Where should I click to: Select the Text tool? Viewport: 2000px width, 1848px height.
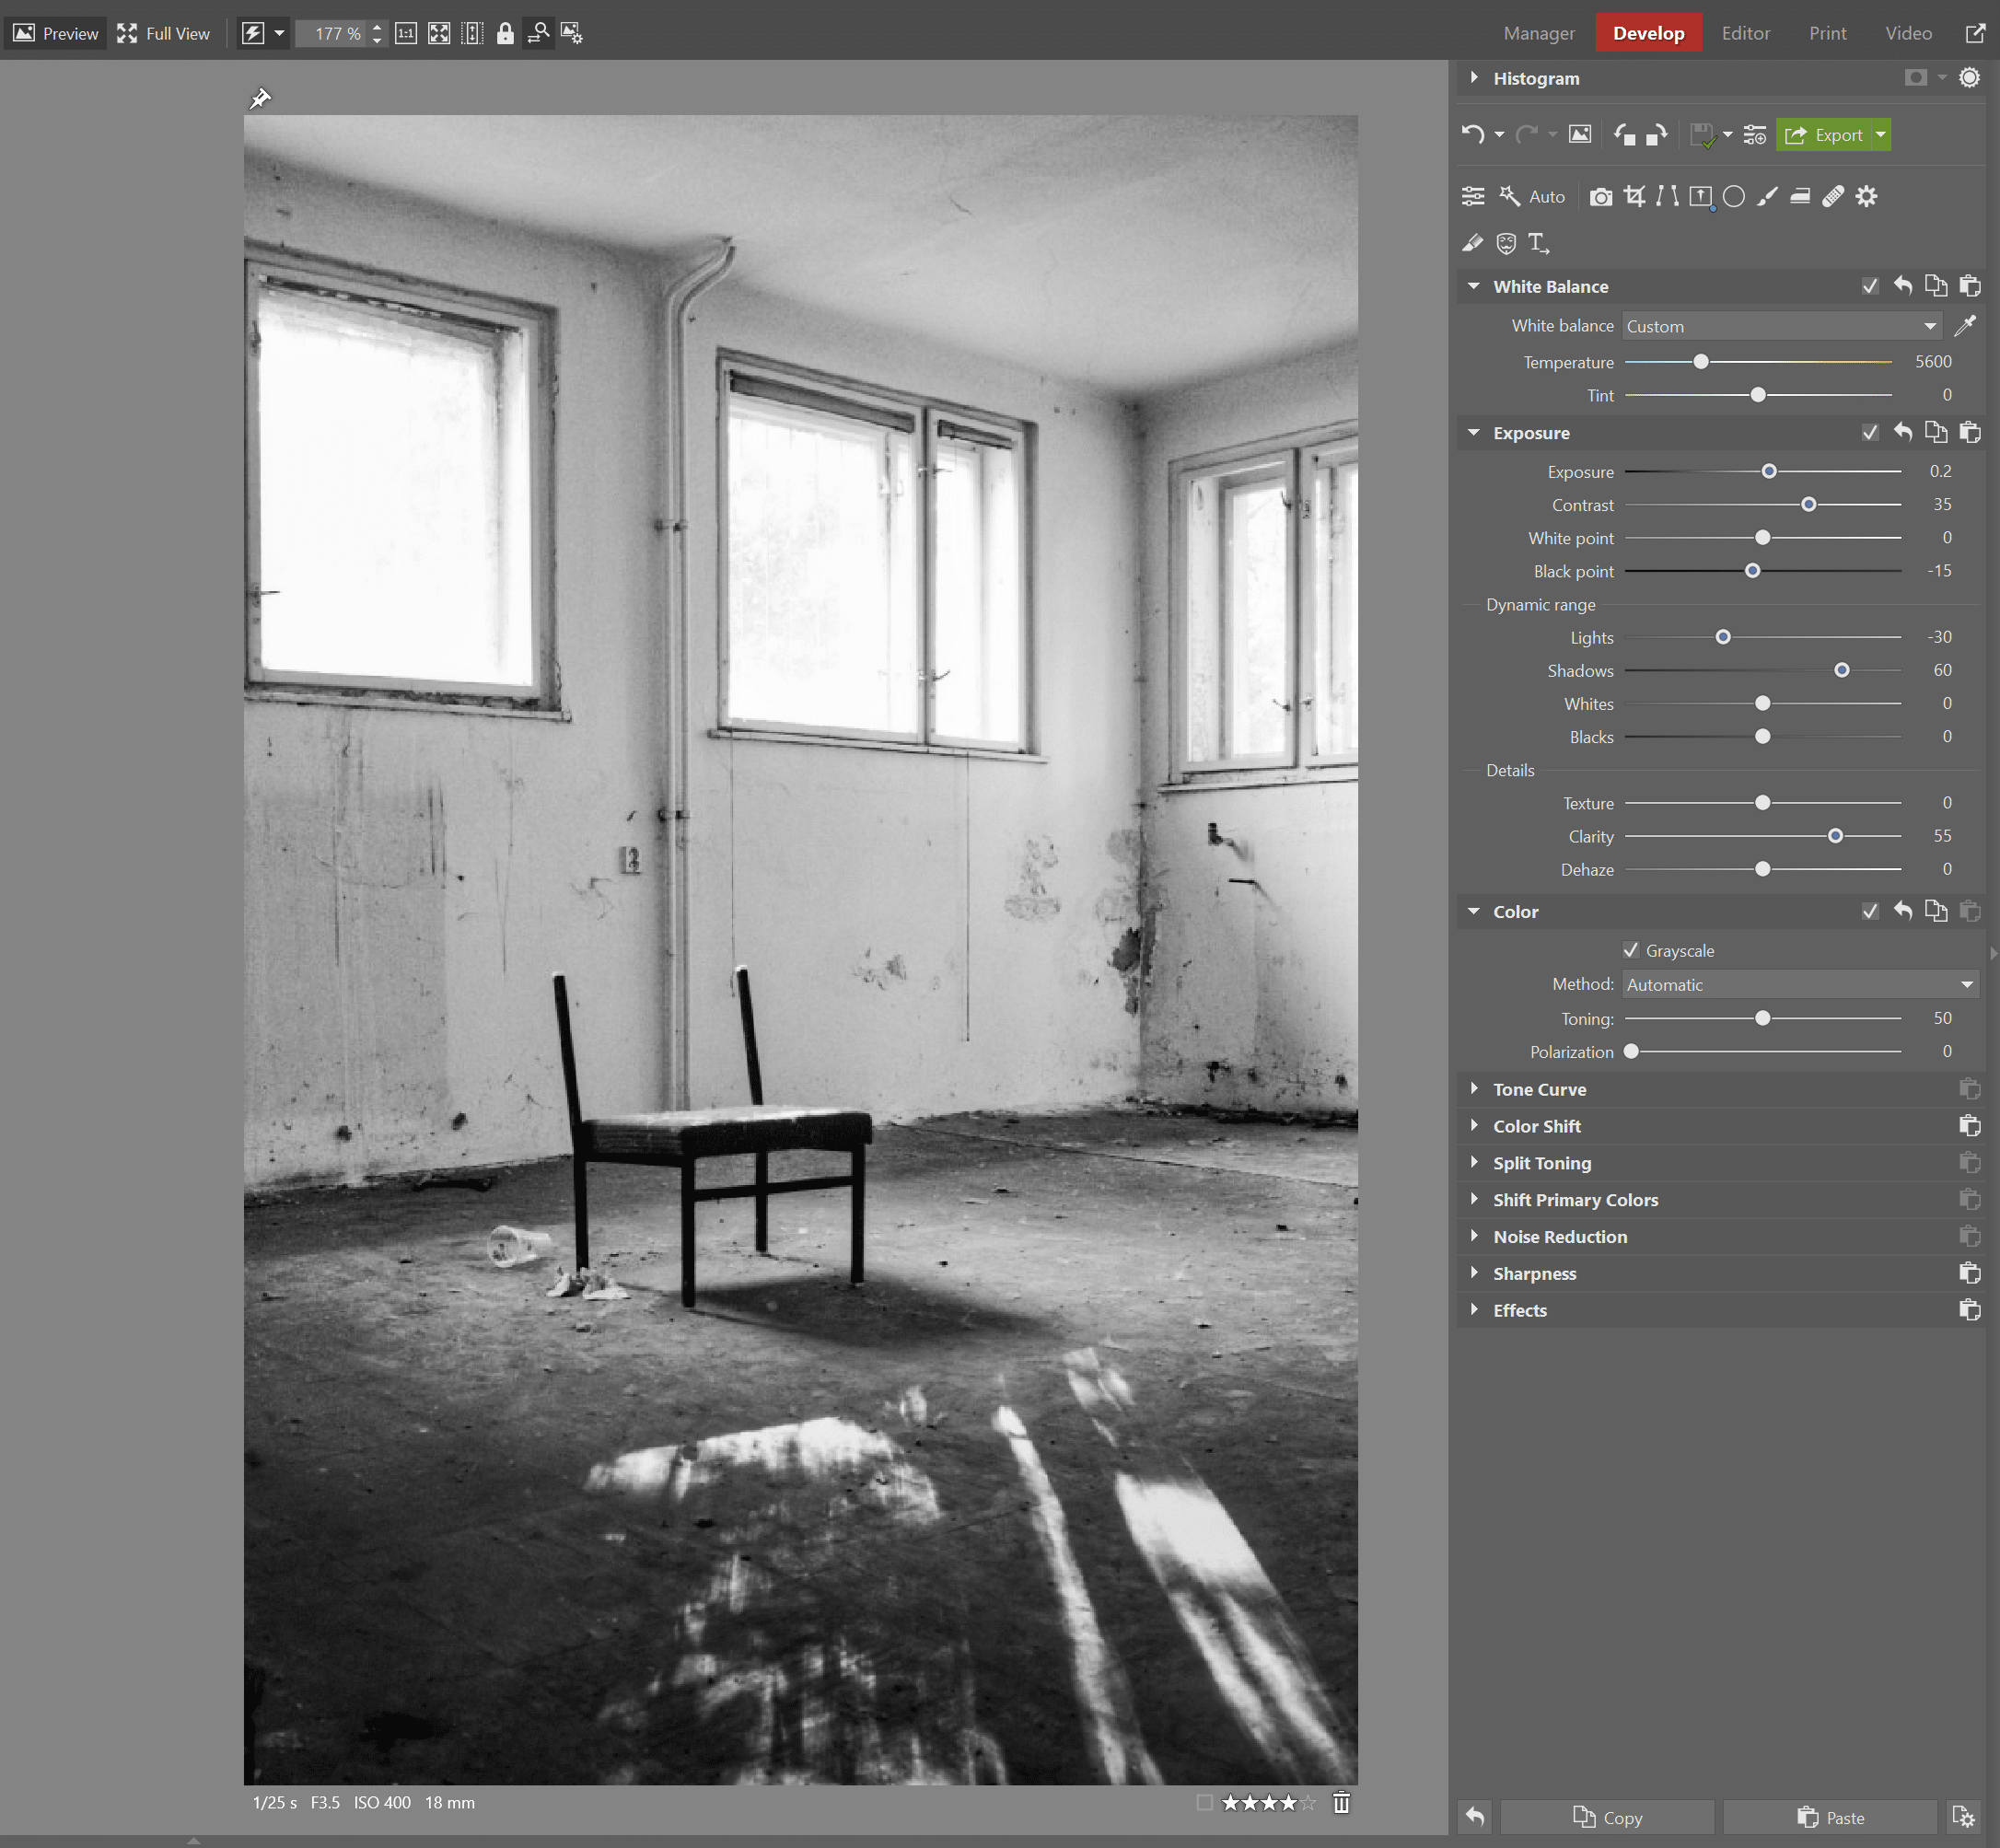1539,243
